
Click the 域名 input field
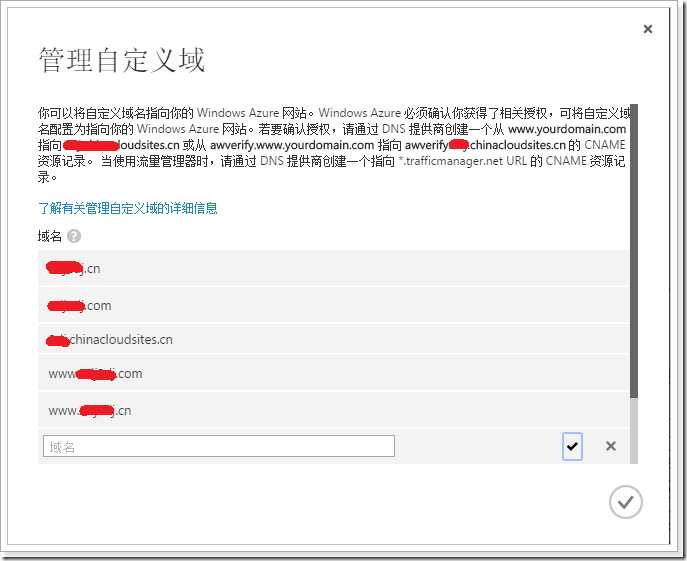219,446
